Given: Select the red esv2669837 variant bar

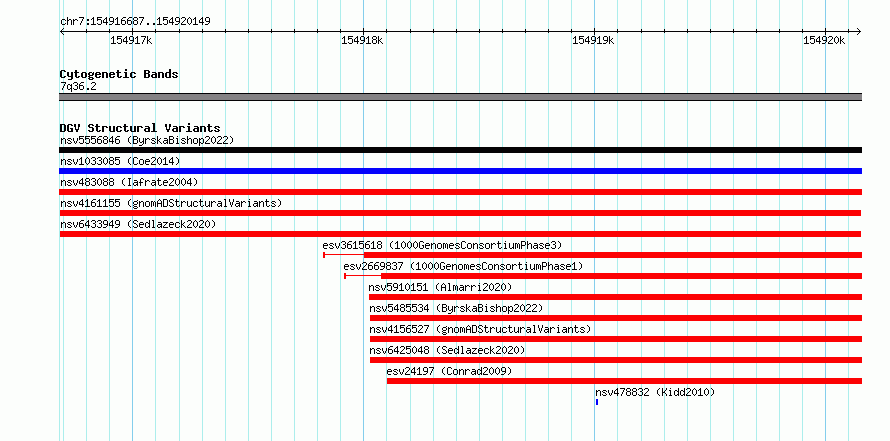Looking at the screenshot, I should 603,276.
